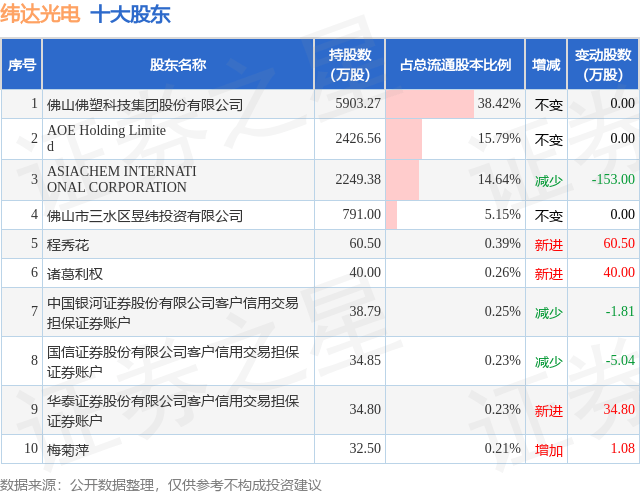Screen dimensions: 640x494
Task: Click the holding value 5903.27
Action: [x=358, y=103]
